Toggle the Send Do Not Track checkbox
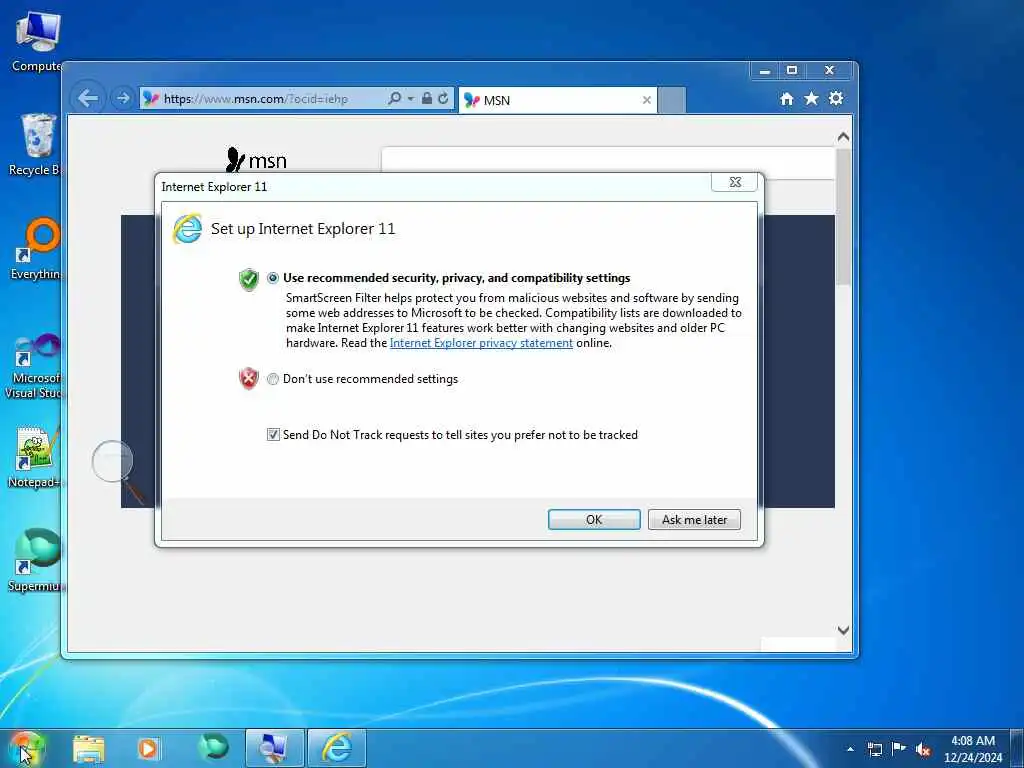This screenshot has height=768, width=1024. coord(273,435)
